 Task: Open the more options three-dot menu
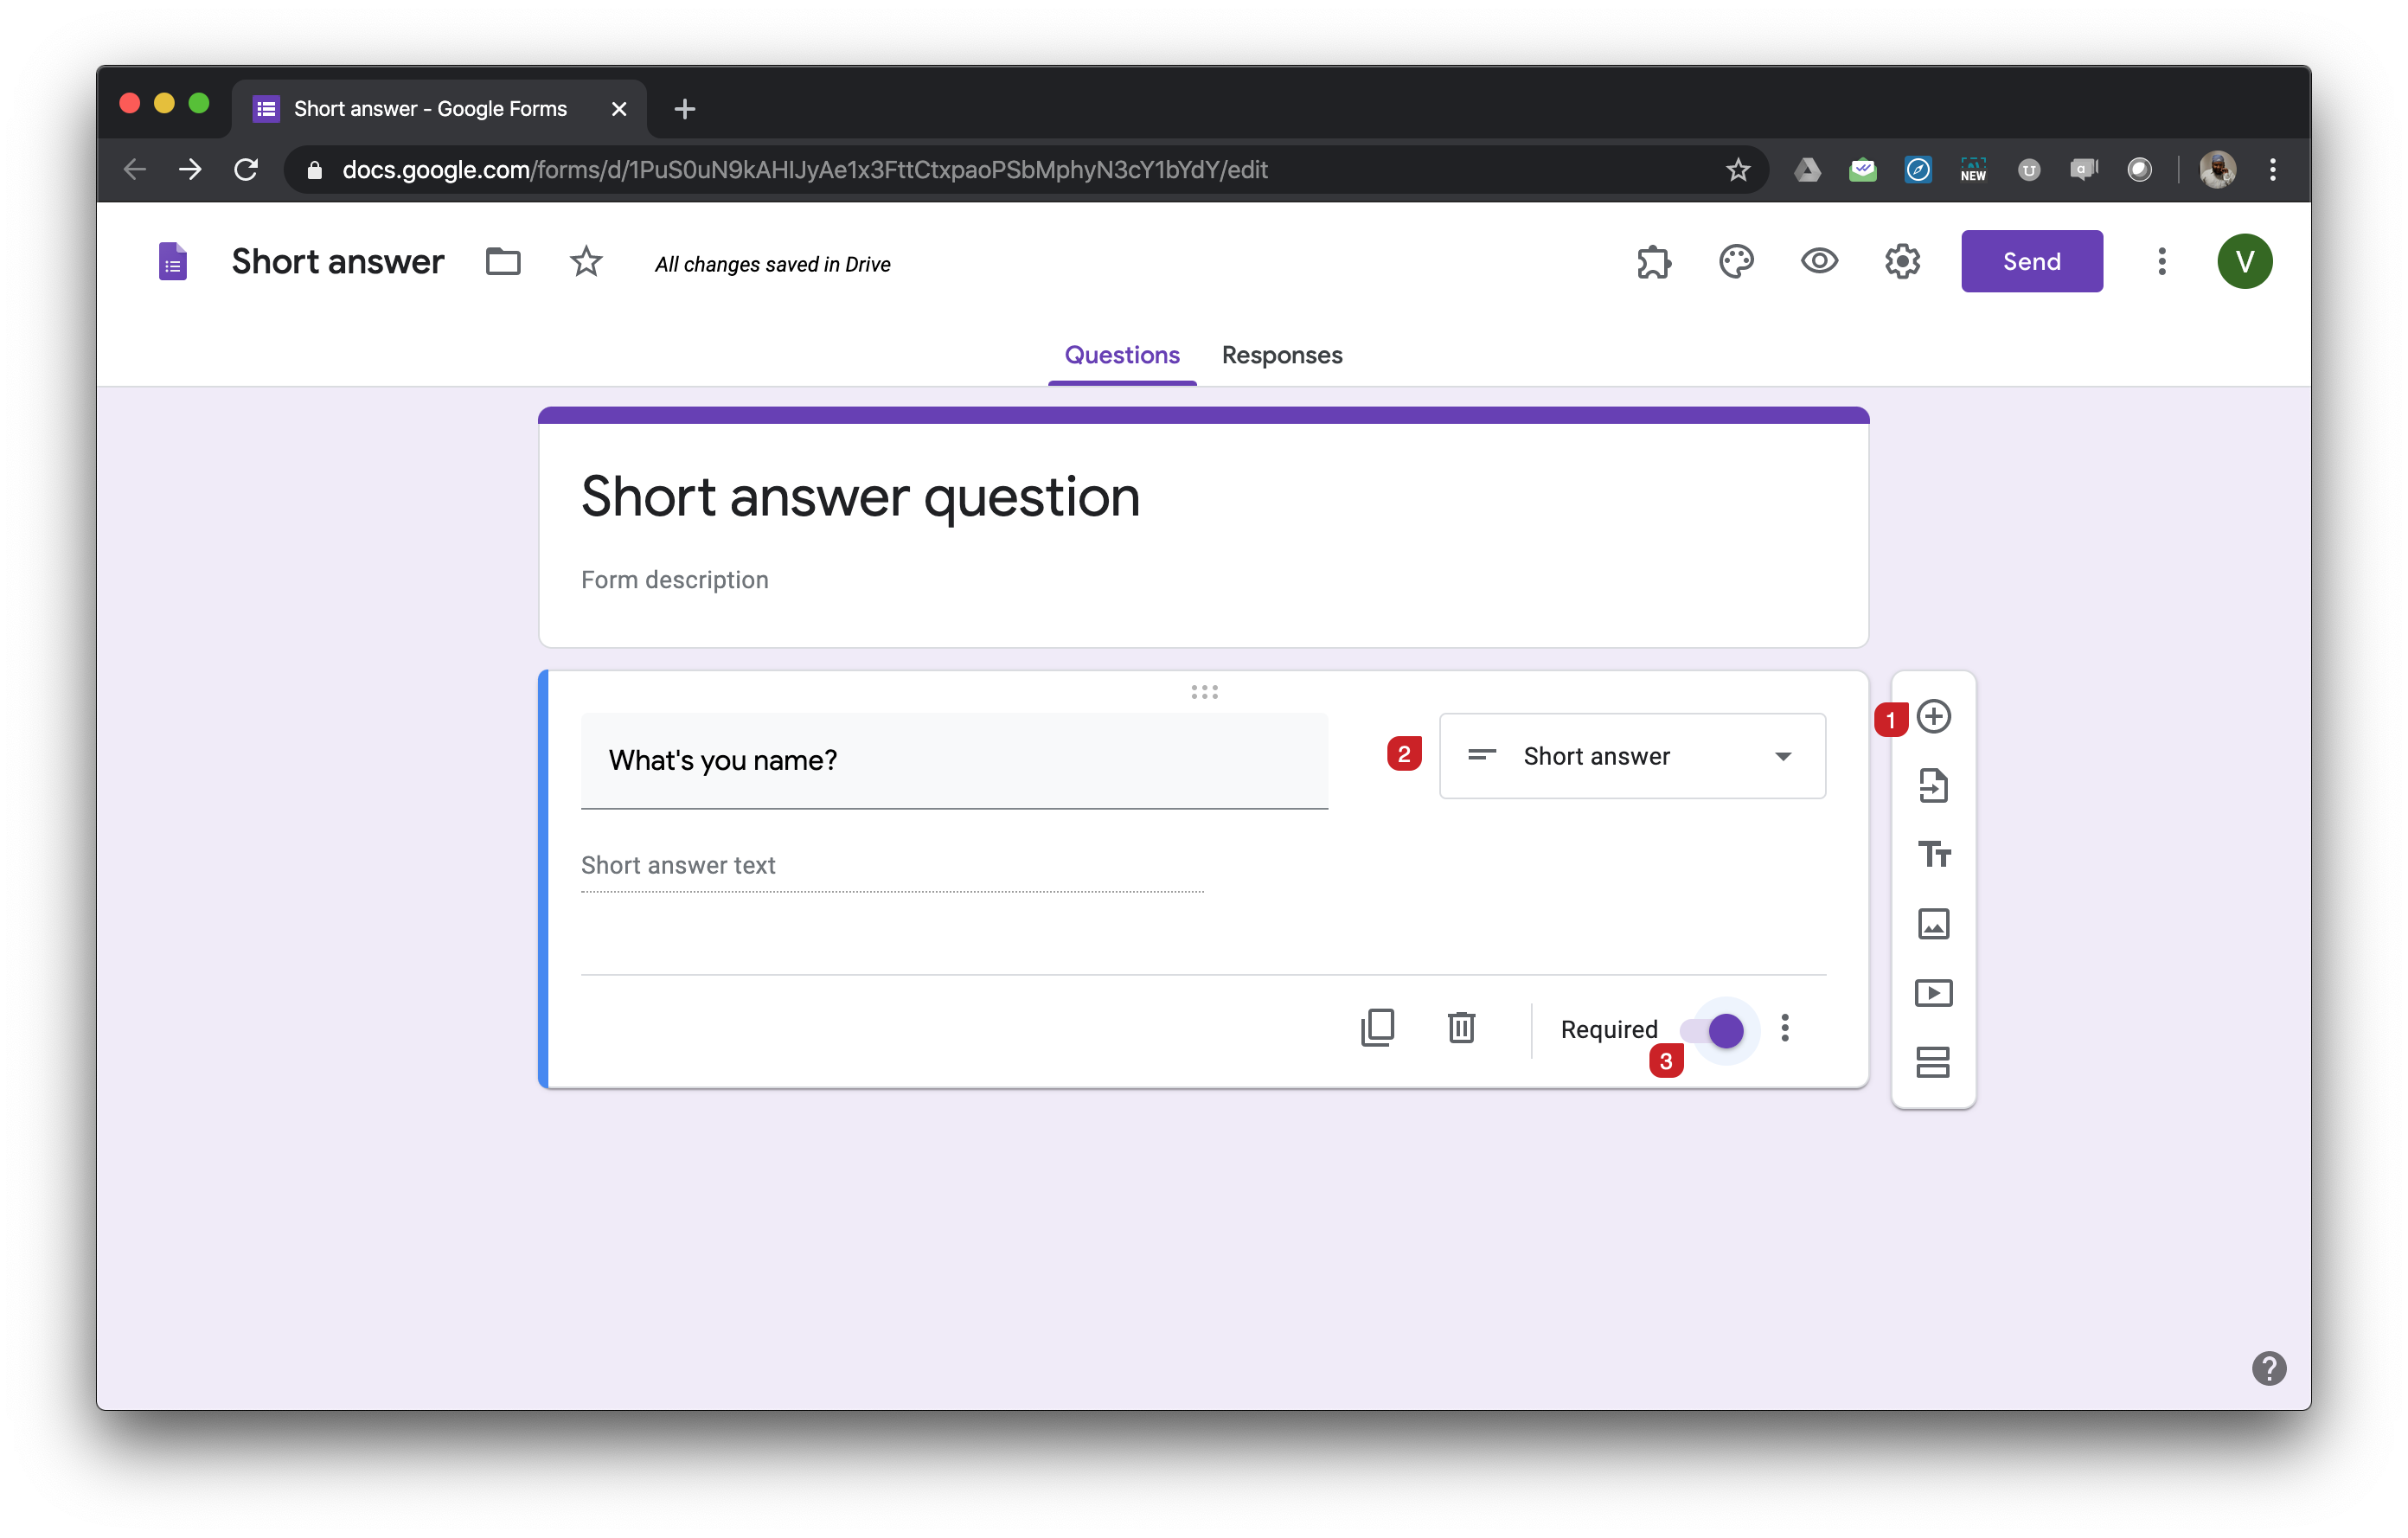click(1785, 1029)
